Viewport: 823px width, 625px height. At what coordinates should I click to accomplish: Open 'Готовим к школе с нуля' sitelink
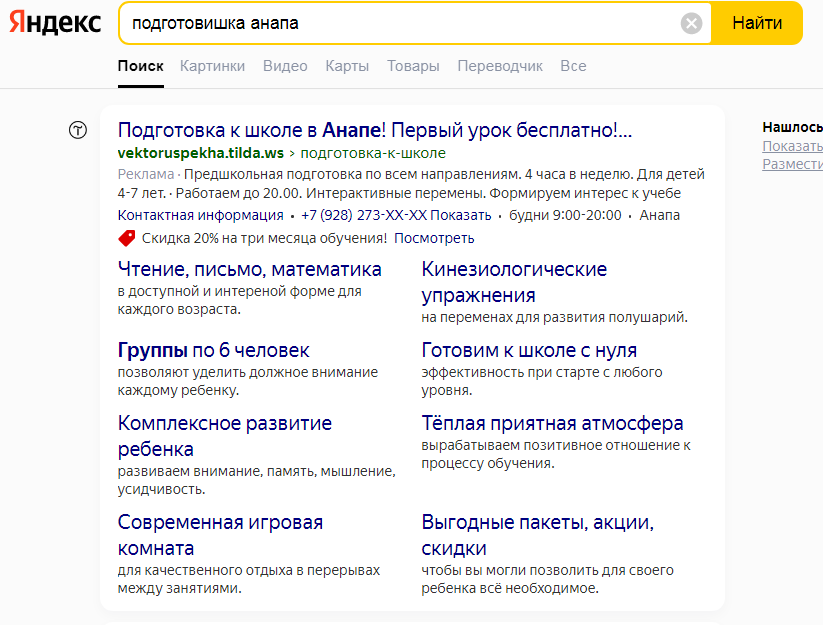click(529, 350)
